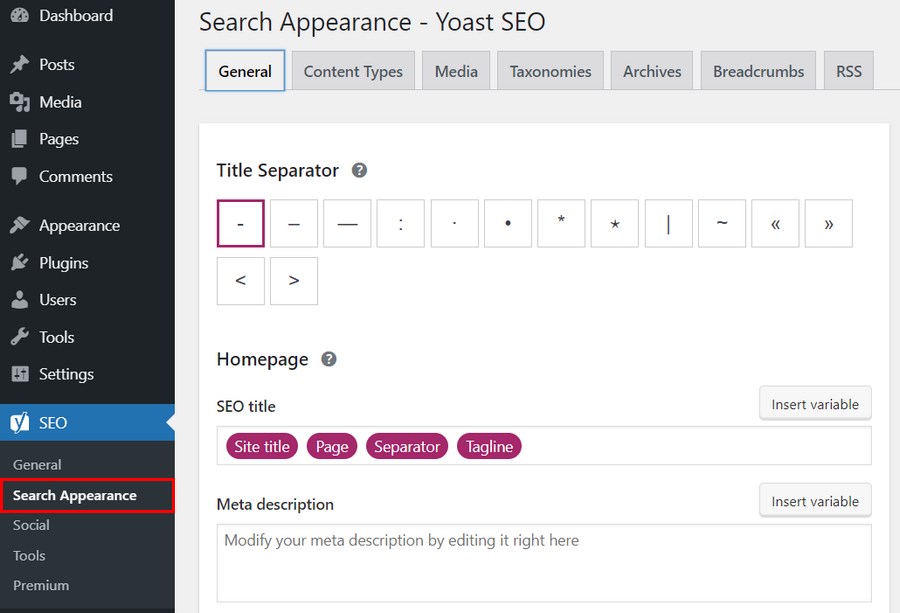The image size is (900, 613).
Task: Open the General submenu under SEO
Action: [x=37, y=465]
